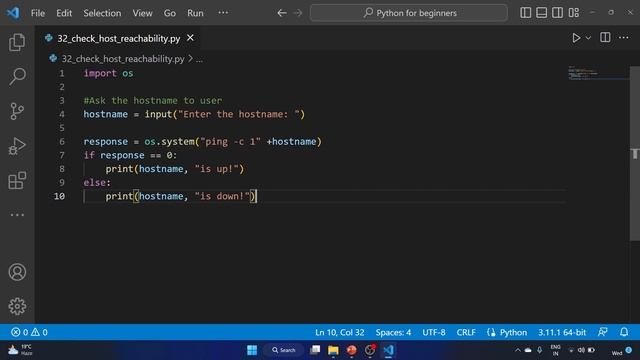
Task: Open File Explorer from taskbar
Action: coord(333,350)
